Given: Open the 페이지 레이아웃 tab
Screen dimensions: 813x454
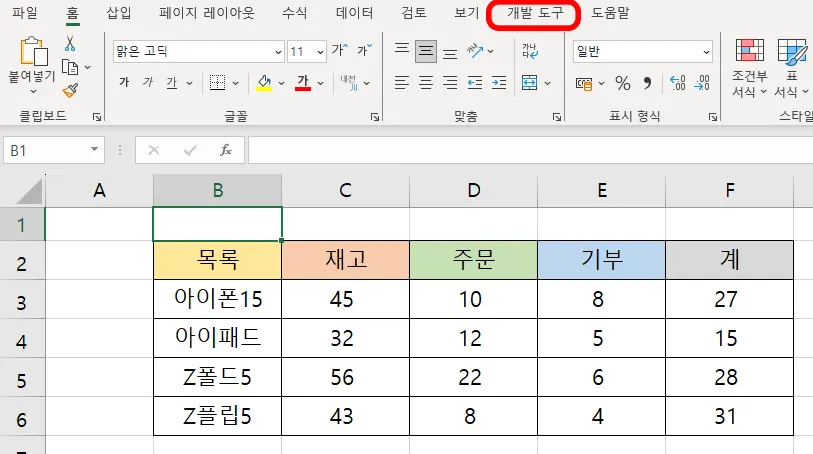Looking at the screenshot, I should pos(207,12).
